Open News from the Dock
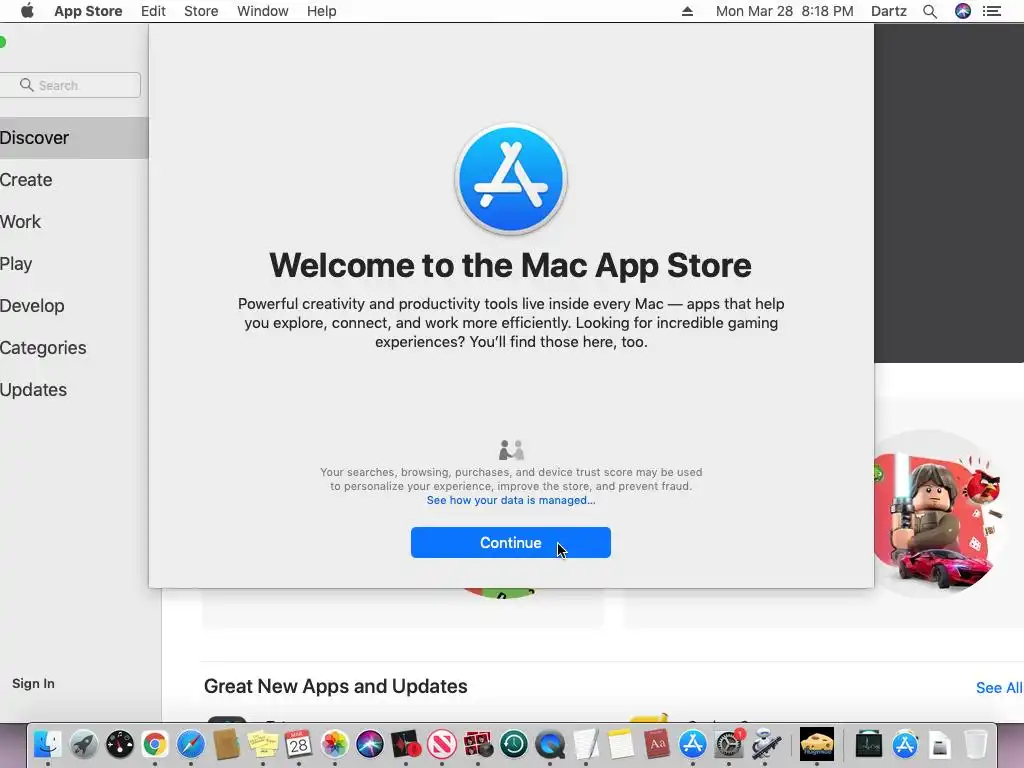 point(441,744)
